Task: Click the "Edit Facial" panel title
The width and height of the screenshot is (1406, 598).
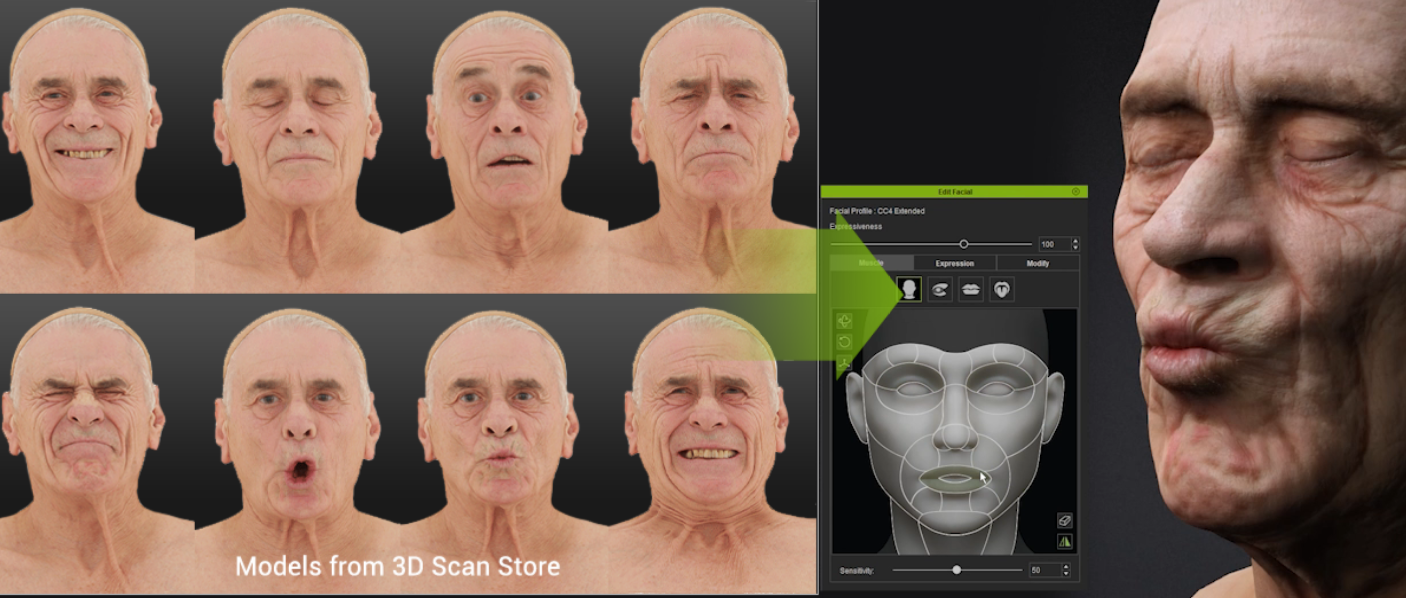Action: [x=954, y=191]
